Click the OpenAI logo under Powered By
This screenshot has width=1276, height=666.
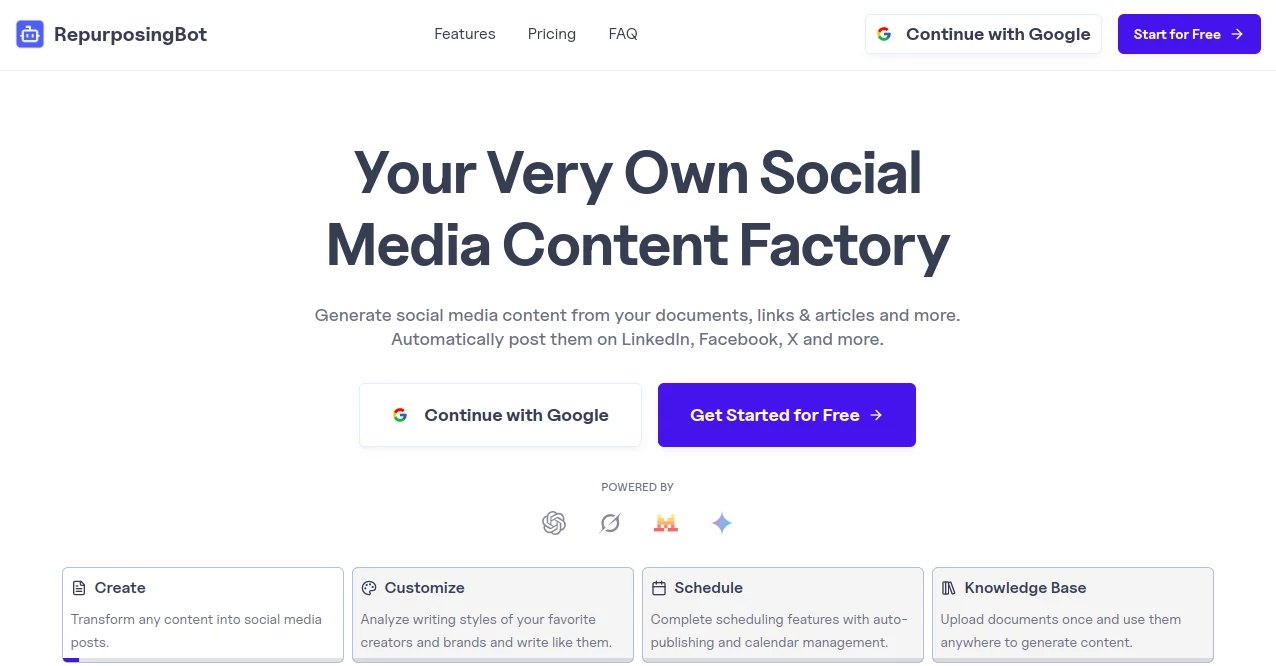click(x=554, y=523)
